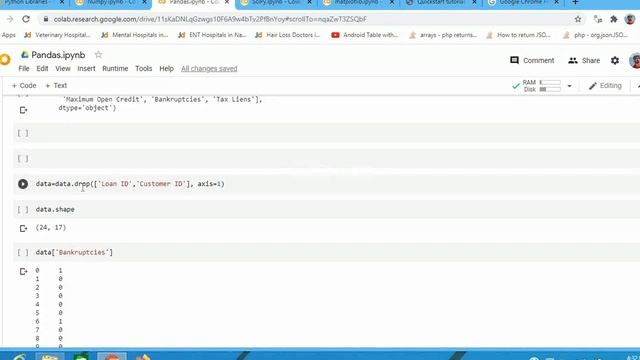The height and width of the screenshot is (360, 640).
Task: Open the How to return JSO bookmark
Action: coord(519,35)
